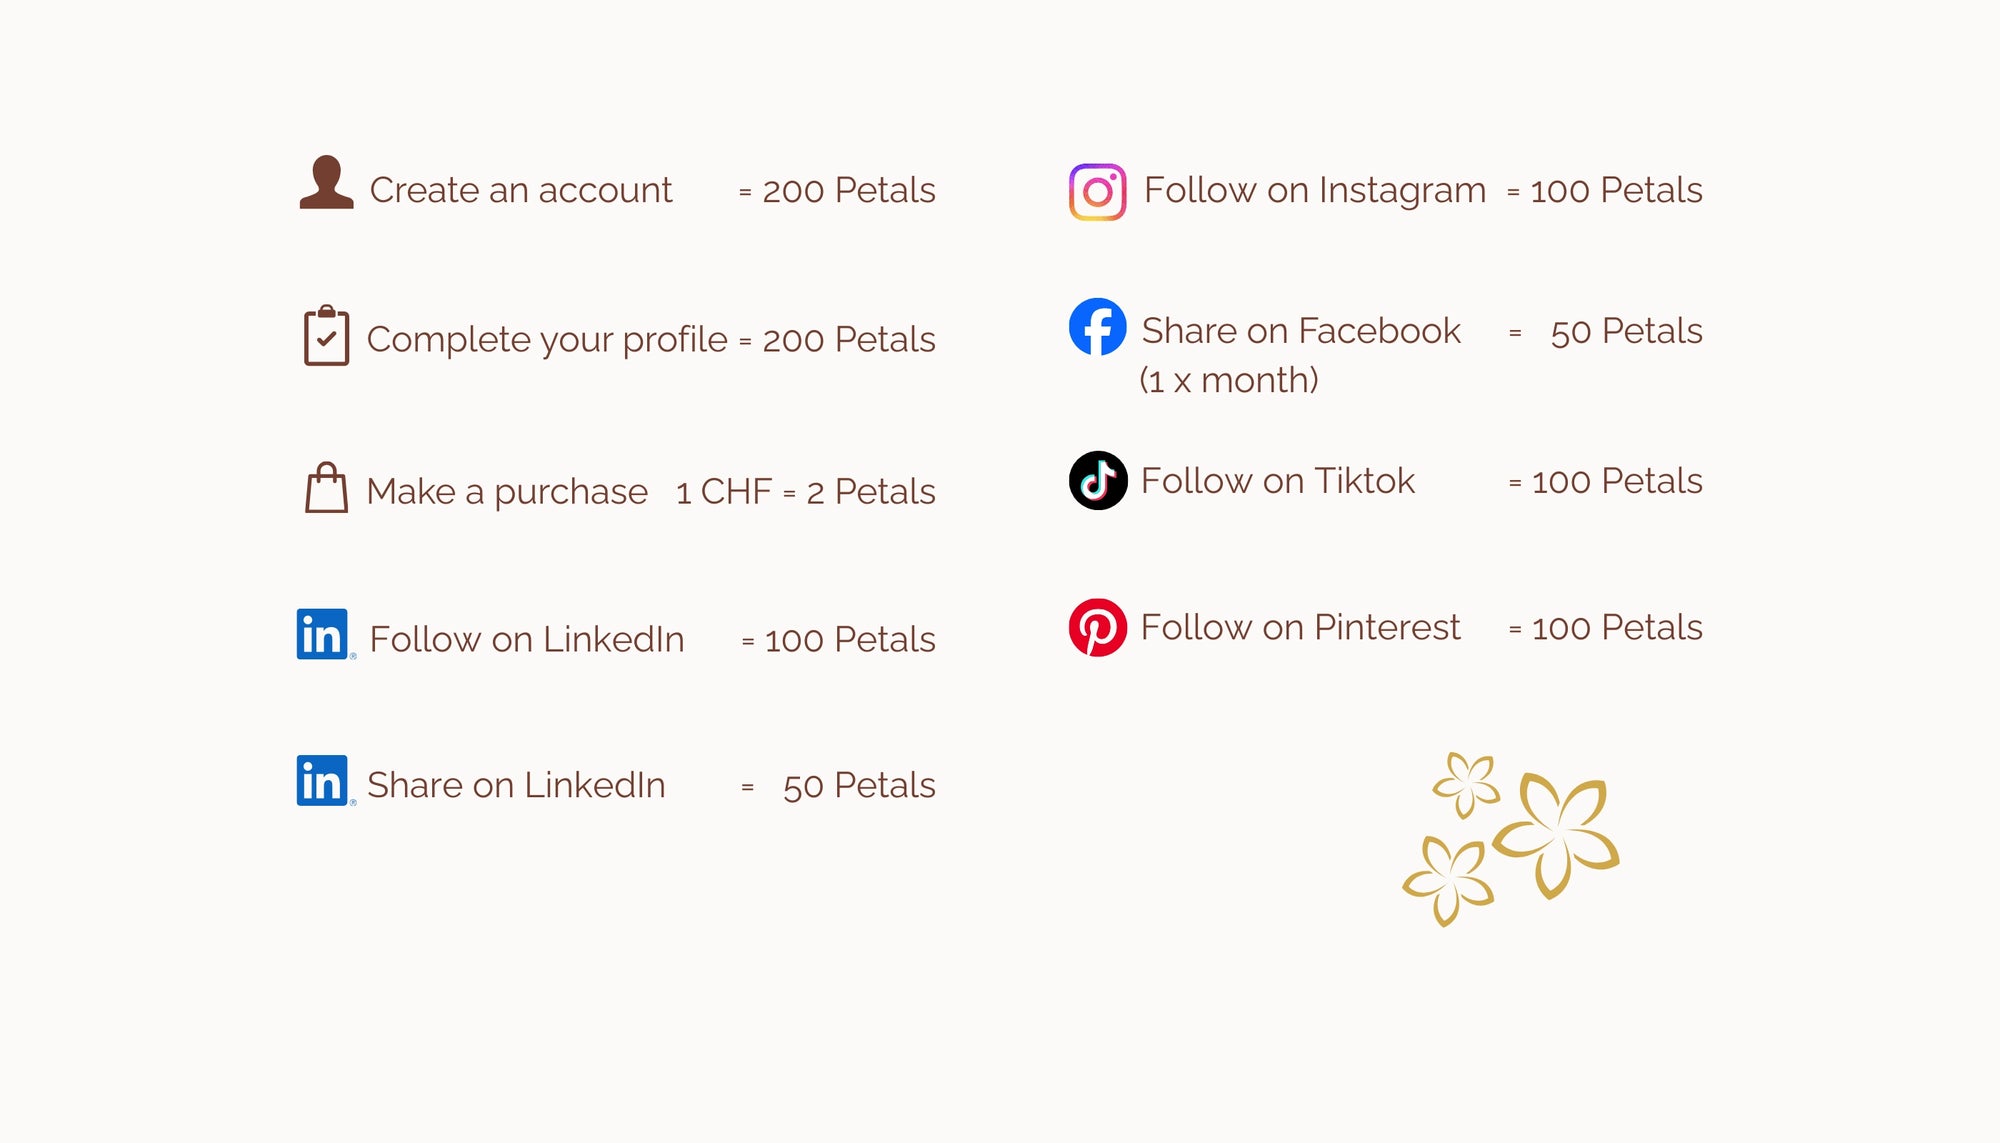Click the Instagram logo icon
This screenshot has width=2000, height=1143.
pyautogui.click(x=1097, y=191)
